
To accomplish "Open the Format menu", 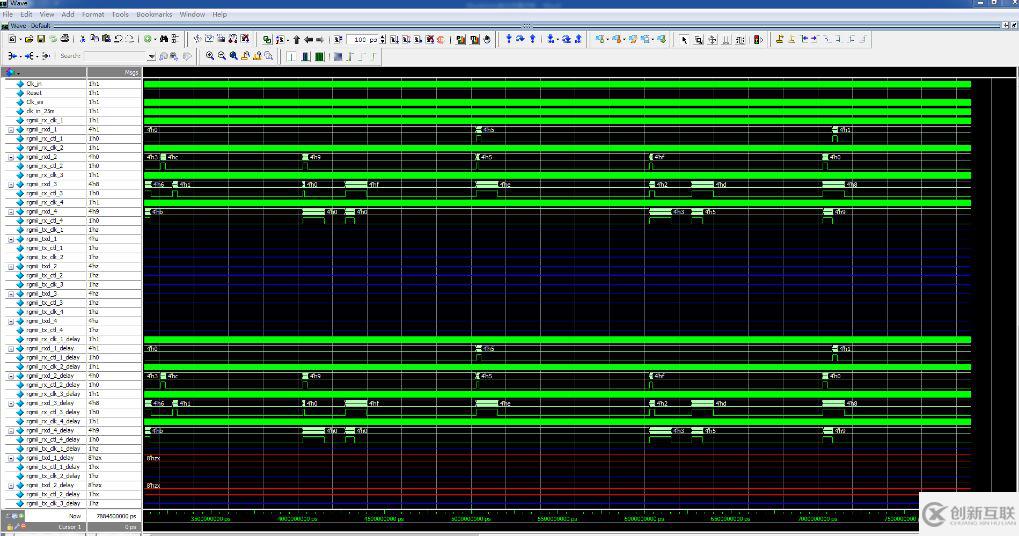I will [93, 15].
